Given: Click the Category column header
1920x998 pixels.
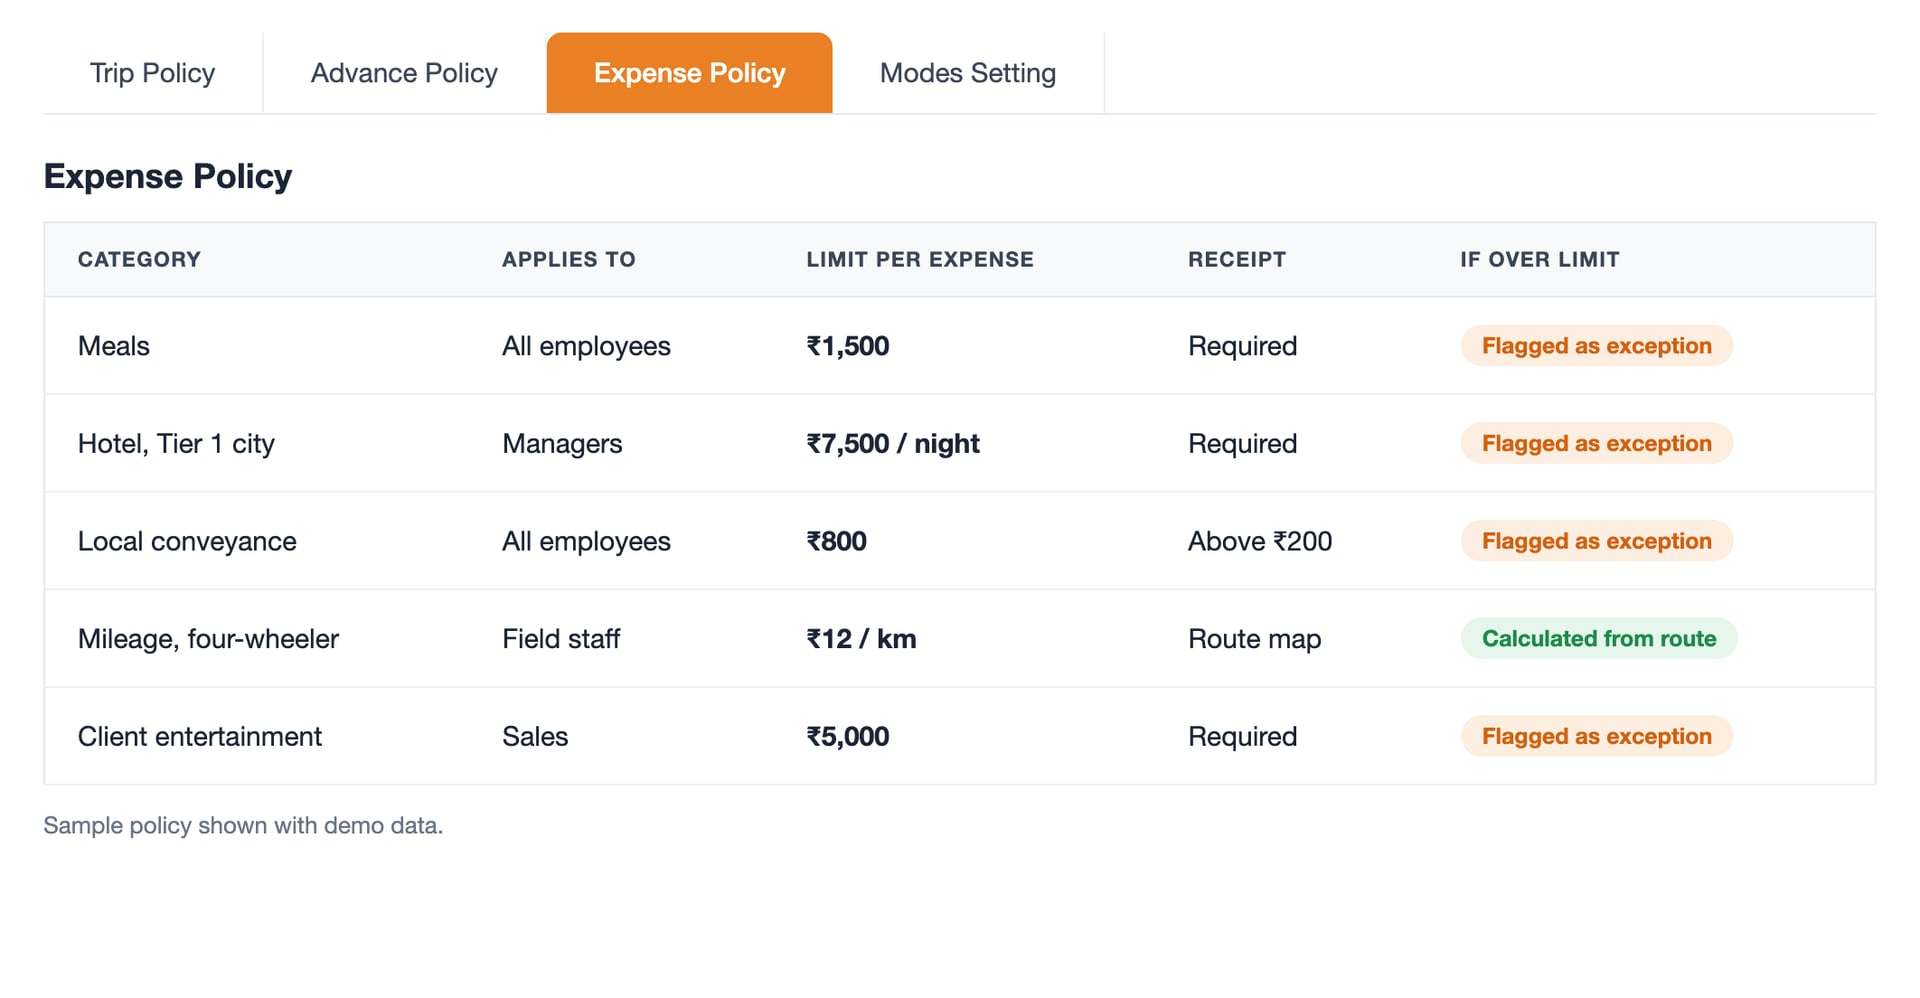Looking at the screenshot, I should click(139, 259).
